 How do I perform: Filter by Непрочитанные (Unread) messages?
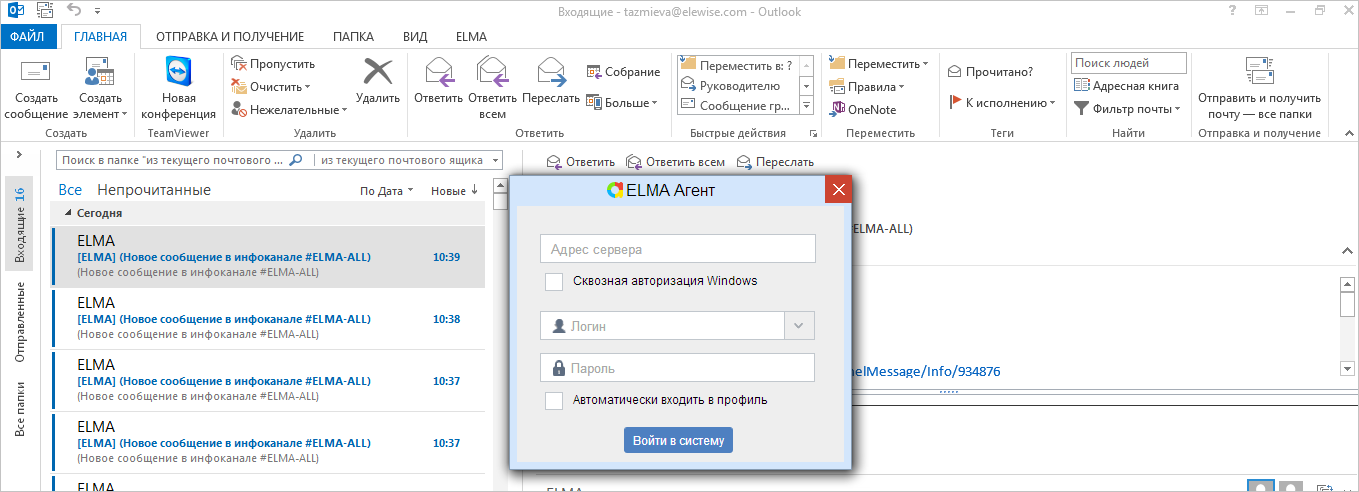154,190
